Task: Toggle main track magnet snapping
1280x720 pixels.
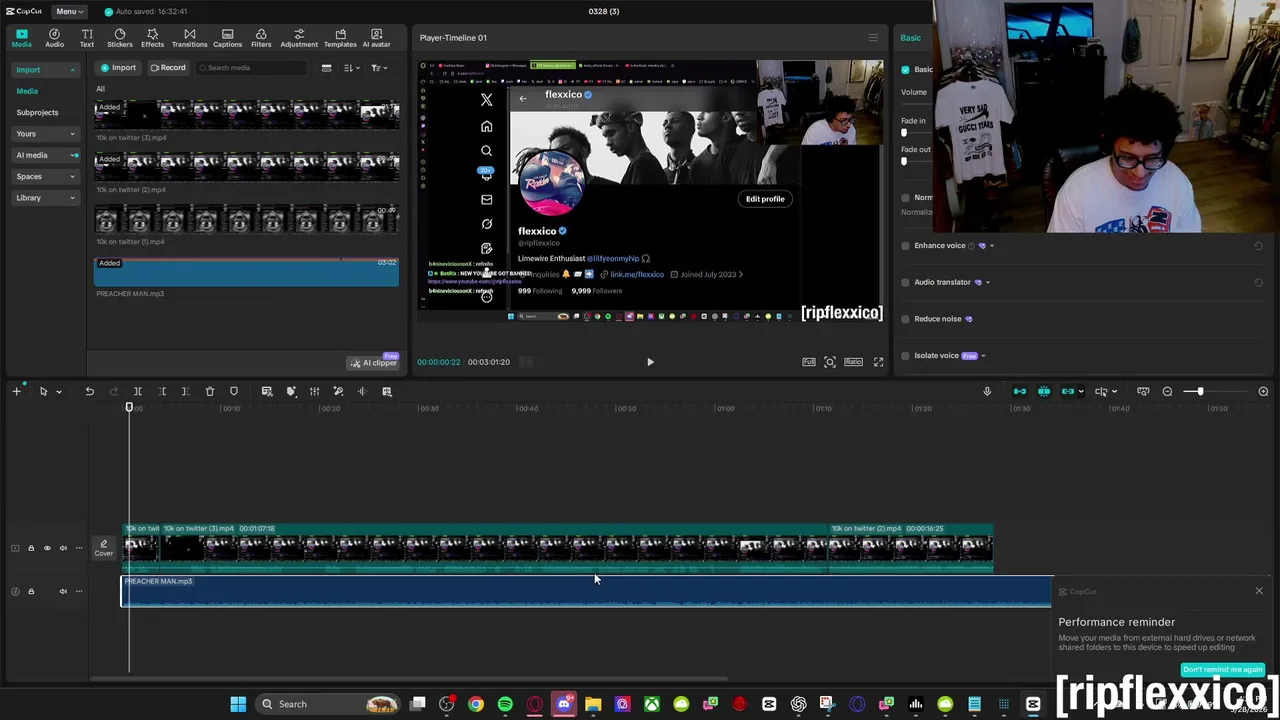Action: (x=1019, y=392)
